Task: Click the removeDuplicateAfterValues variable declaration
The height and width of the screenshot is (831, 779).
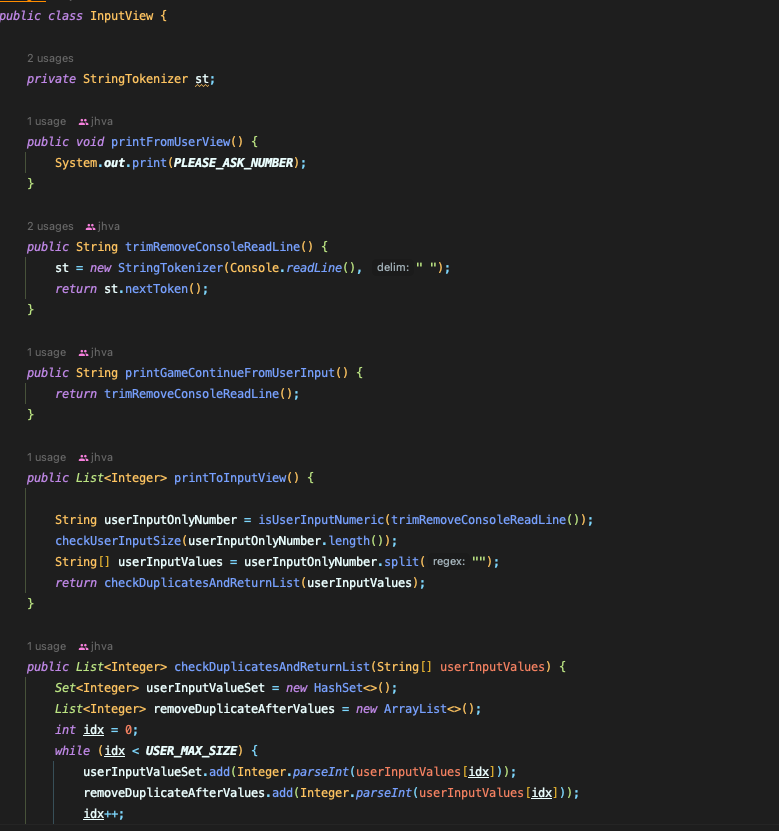Action: tap(244, 709)
